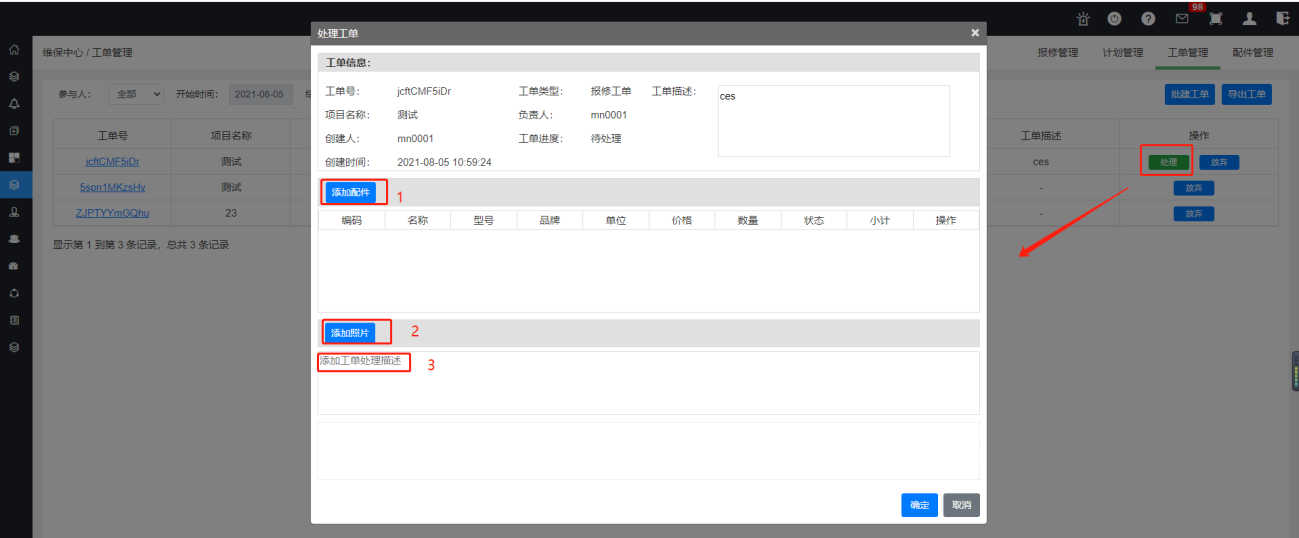Click the 工单描述 text box containing ces
Image resolution: width=1299 pixels, height=538 pixels.
tap(833, 121)
